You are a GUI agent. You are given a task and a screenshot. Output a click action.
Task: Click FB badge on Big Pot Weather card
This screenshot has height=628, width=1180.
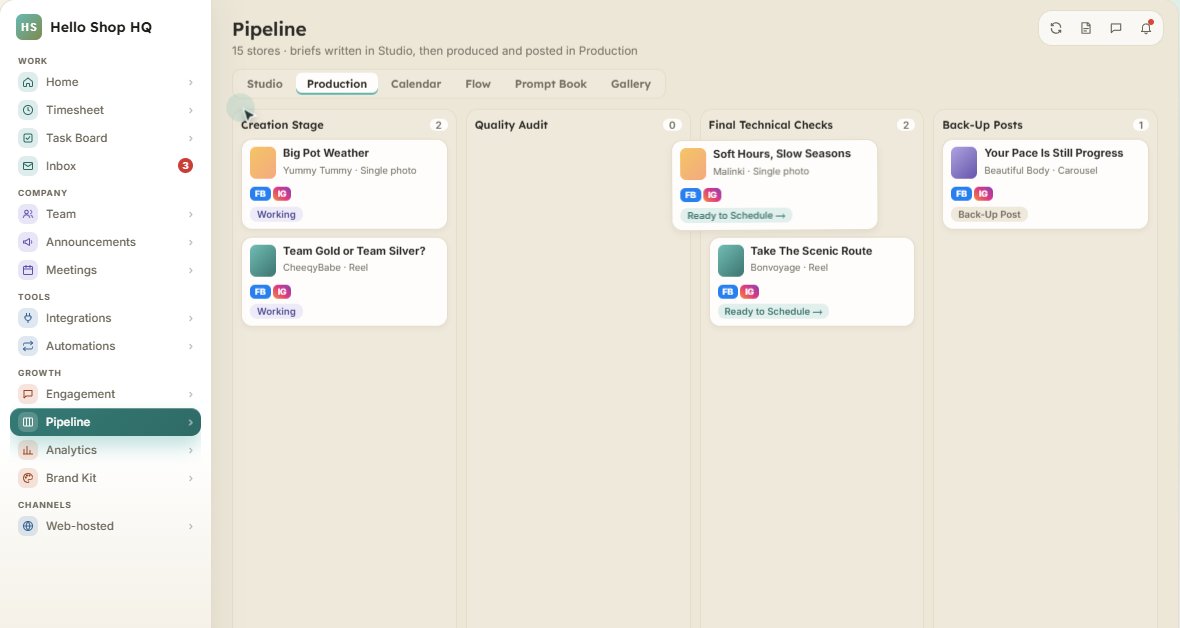(260, 194)
